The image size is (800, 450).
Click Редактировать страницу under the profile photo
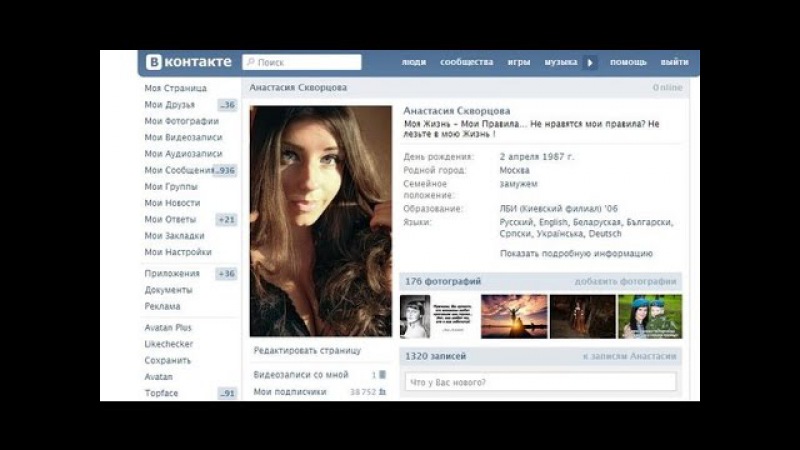tap(307, 351)
